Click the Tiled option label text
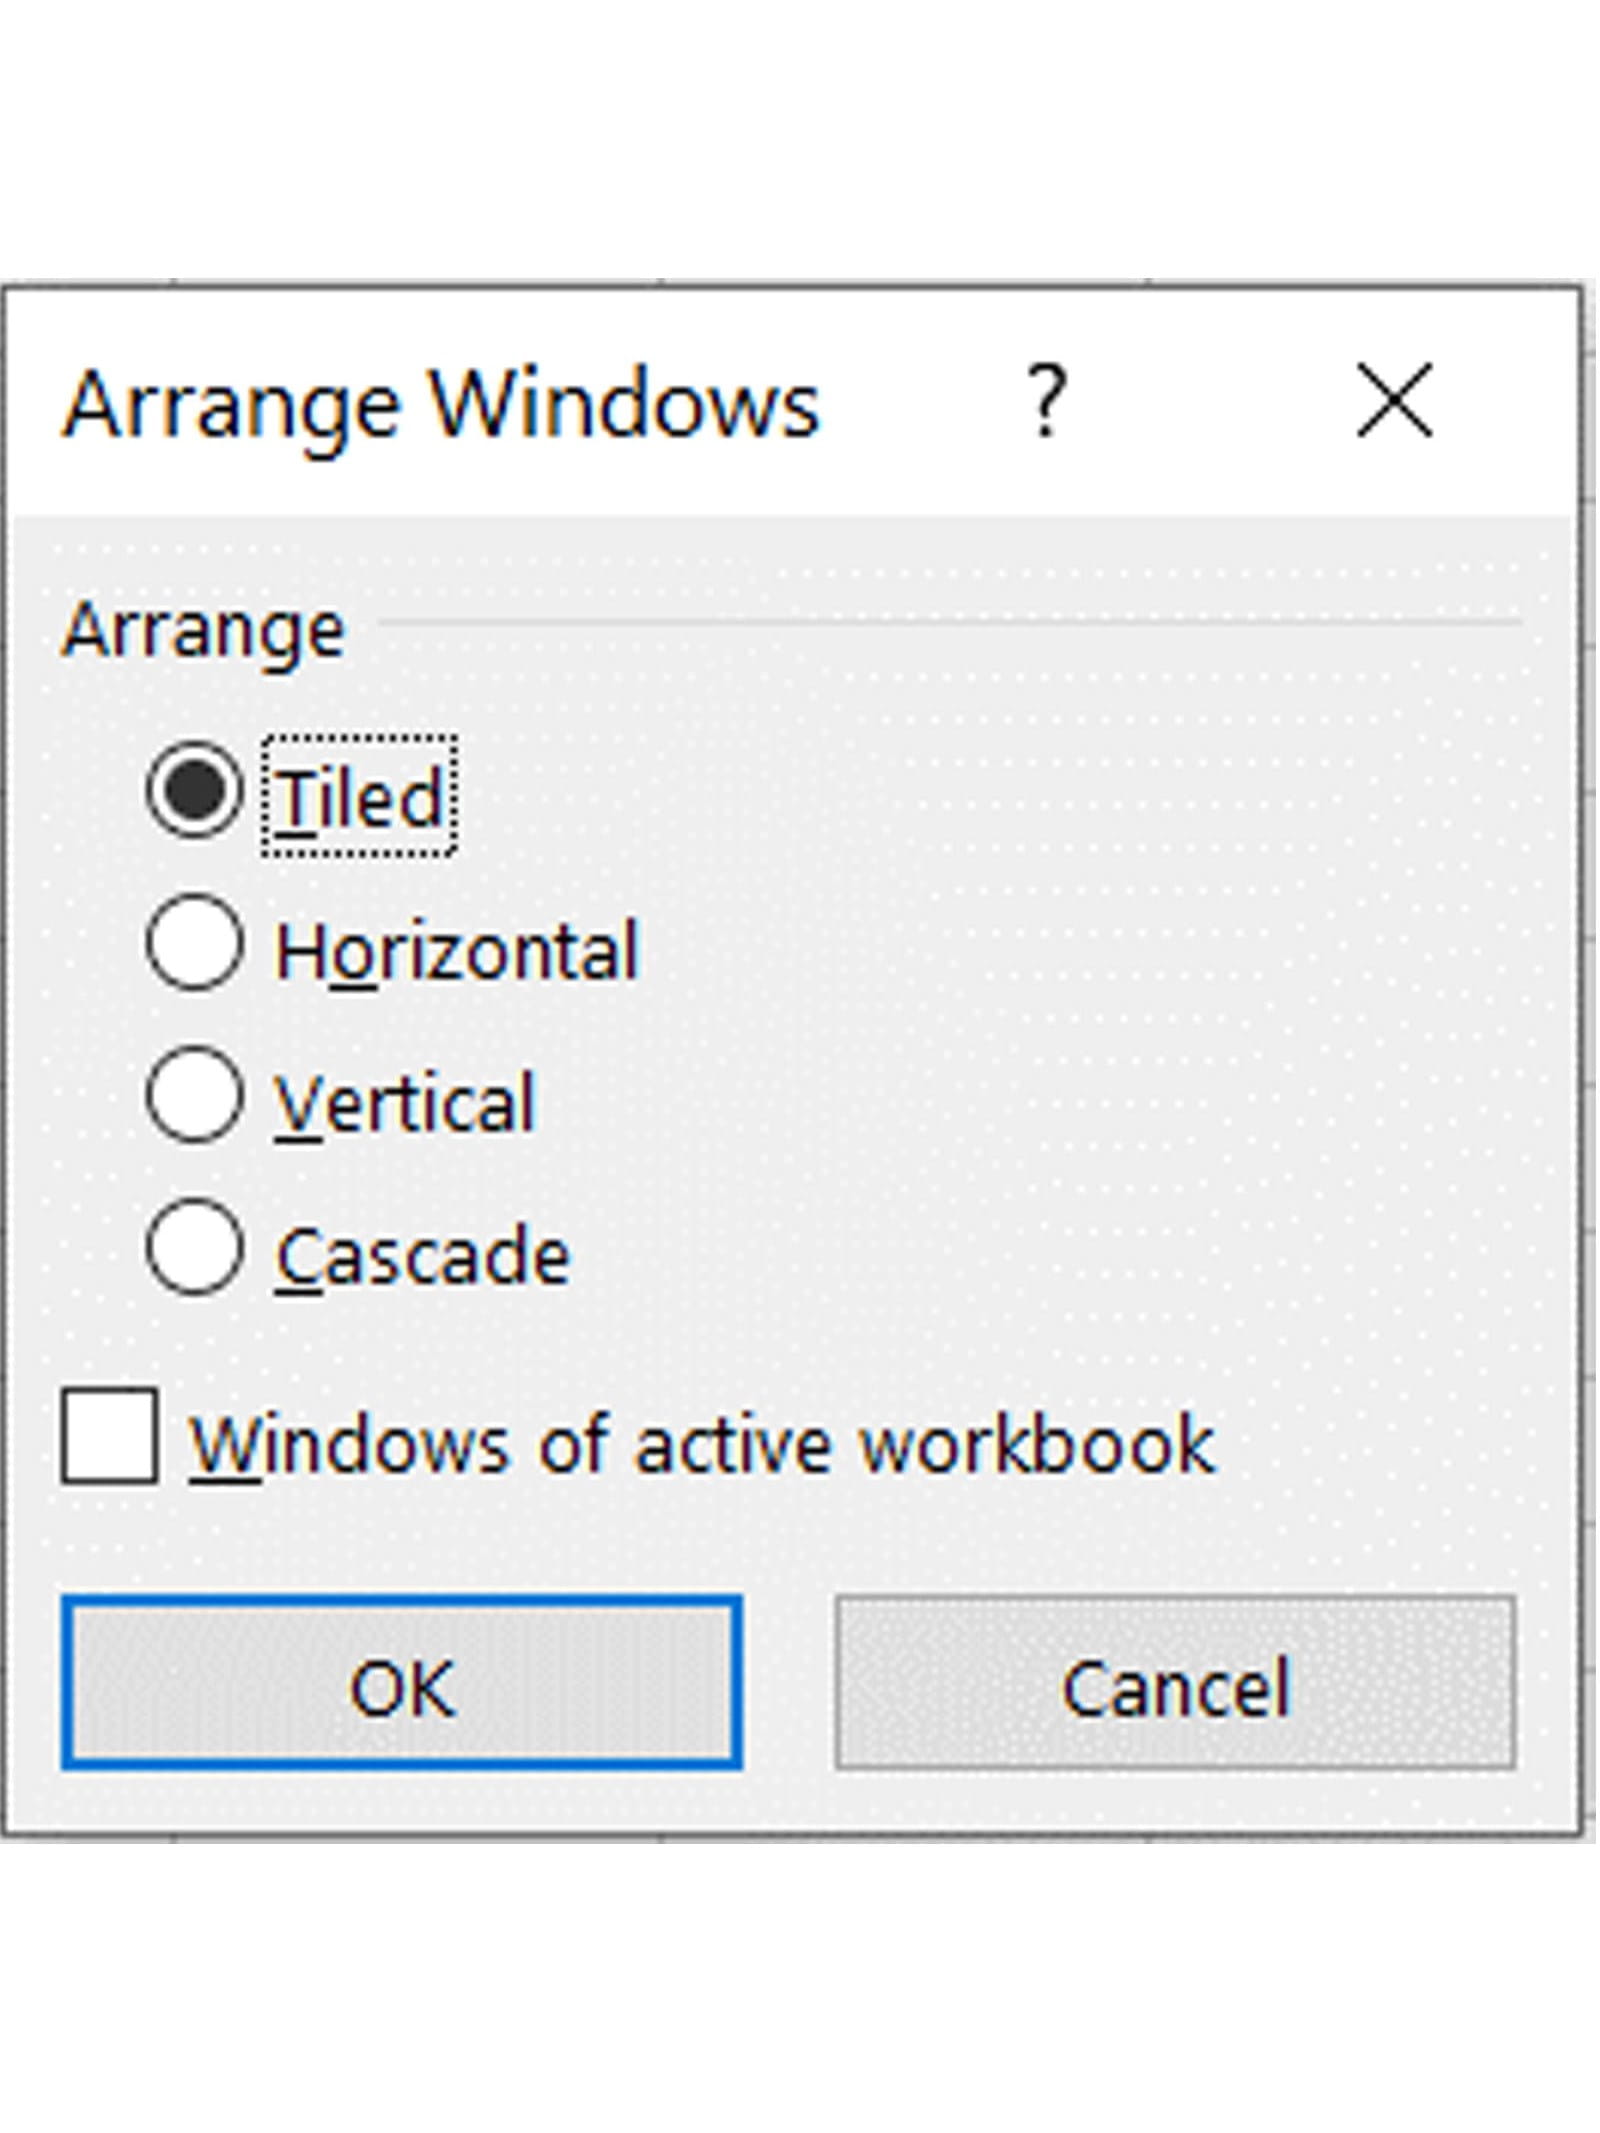Image resolution: width=1600 pixels, height=2133 pixels. (x=360, y=798)
